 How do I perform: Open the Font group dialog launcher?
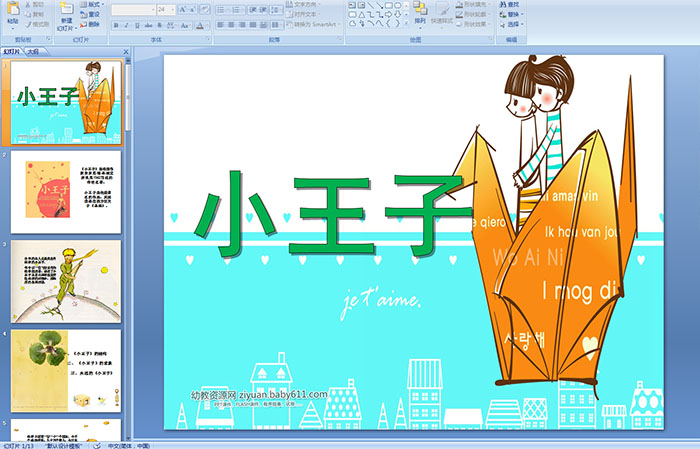(208, 40)
